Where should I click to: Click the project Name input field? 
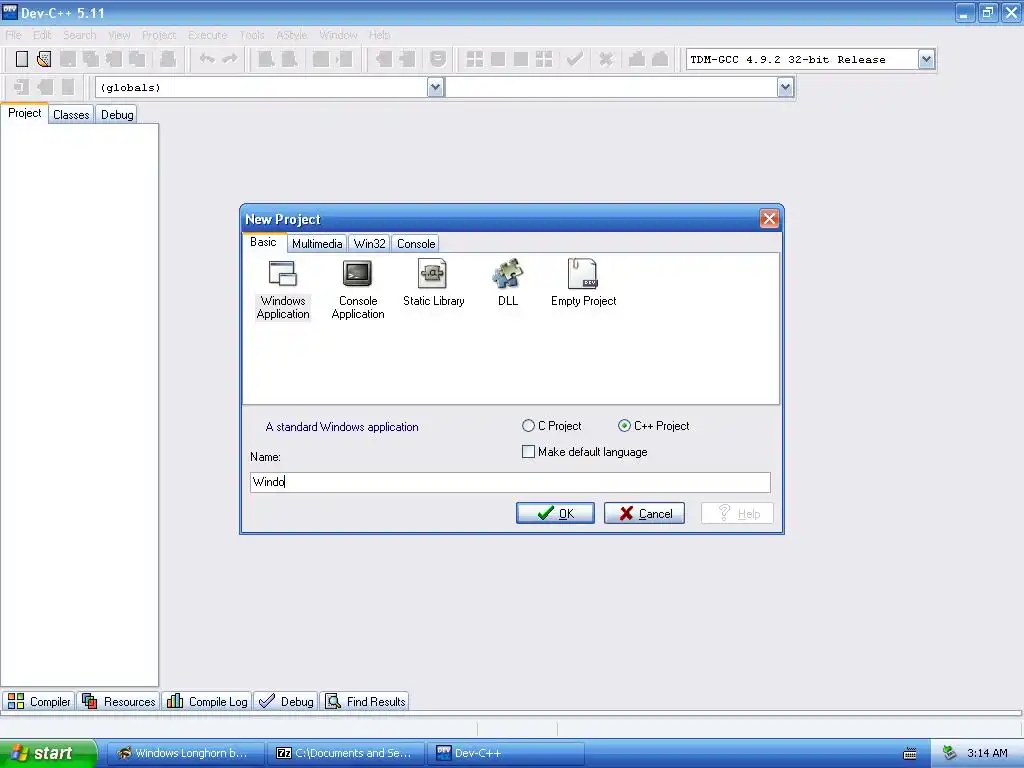pyautogui.click(x=510, y=482)
